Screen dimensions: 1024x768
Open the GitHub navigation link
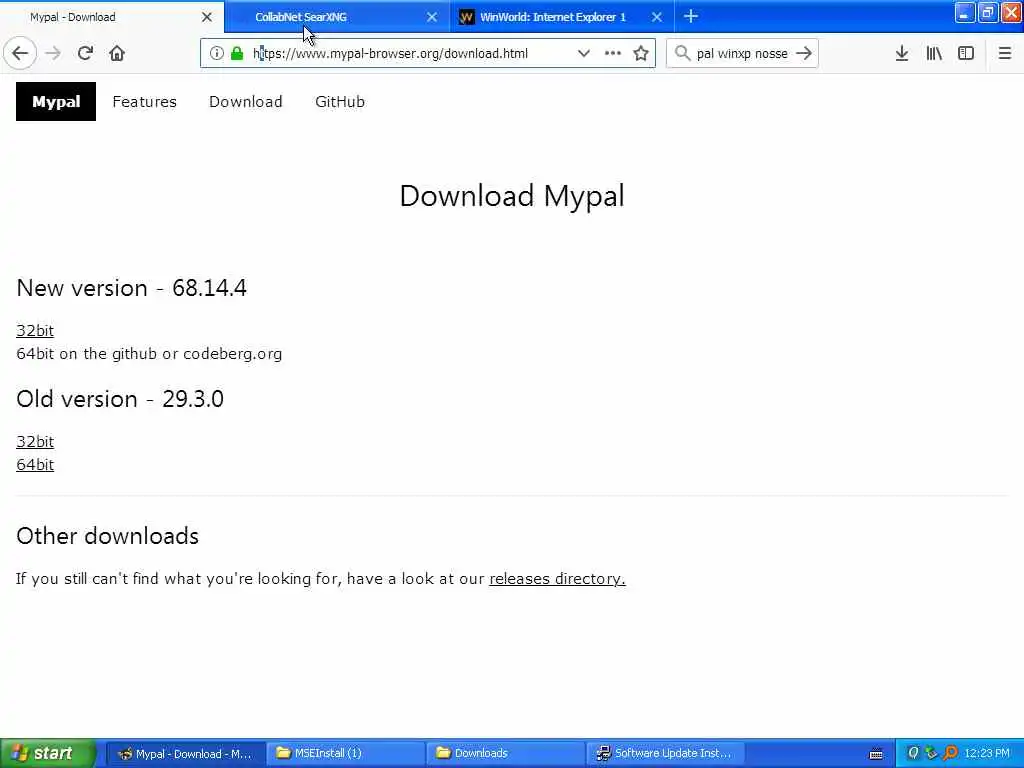point(340,102)
